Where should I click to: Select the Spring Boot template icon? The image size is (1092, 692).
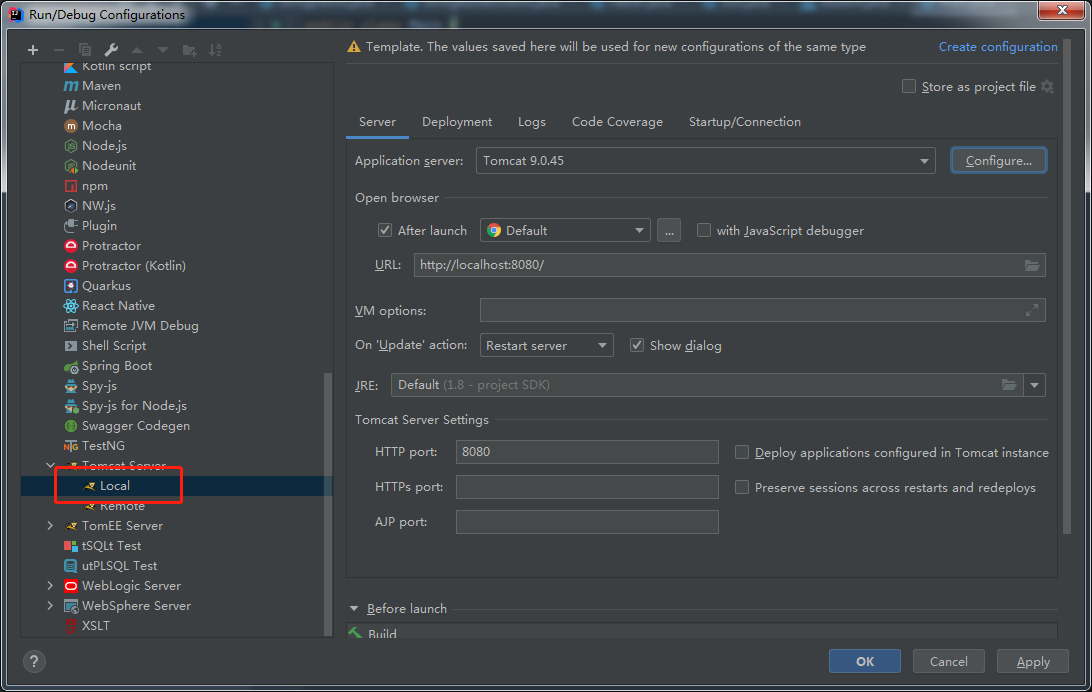coord(70,366)
